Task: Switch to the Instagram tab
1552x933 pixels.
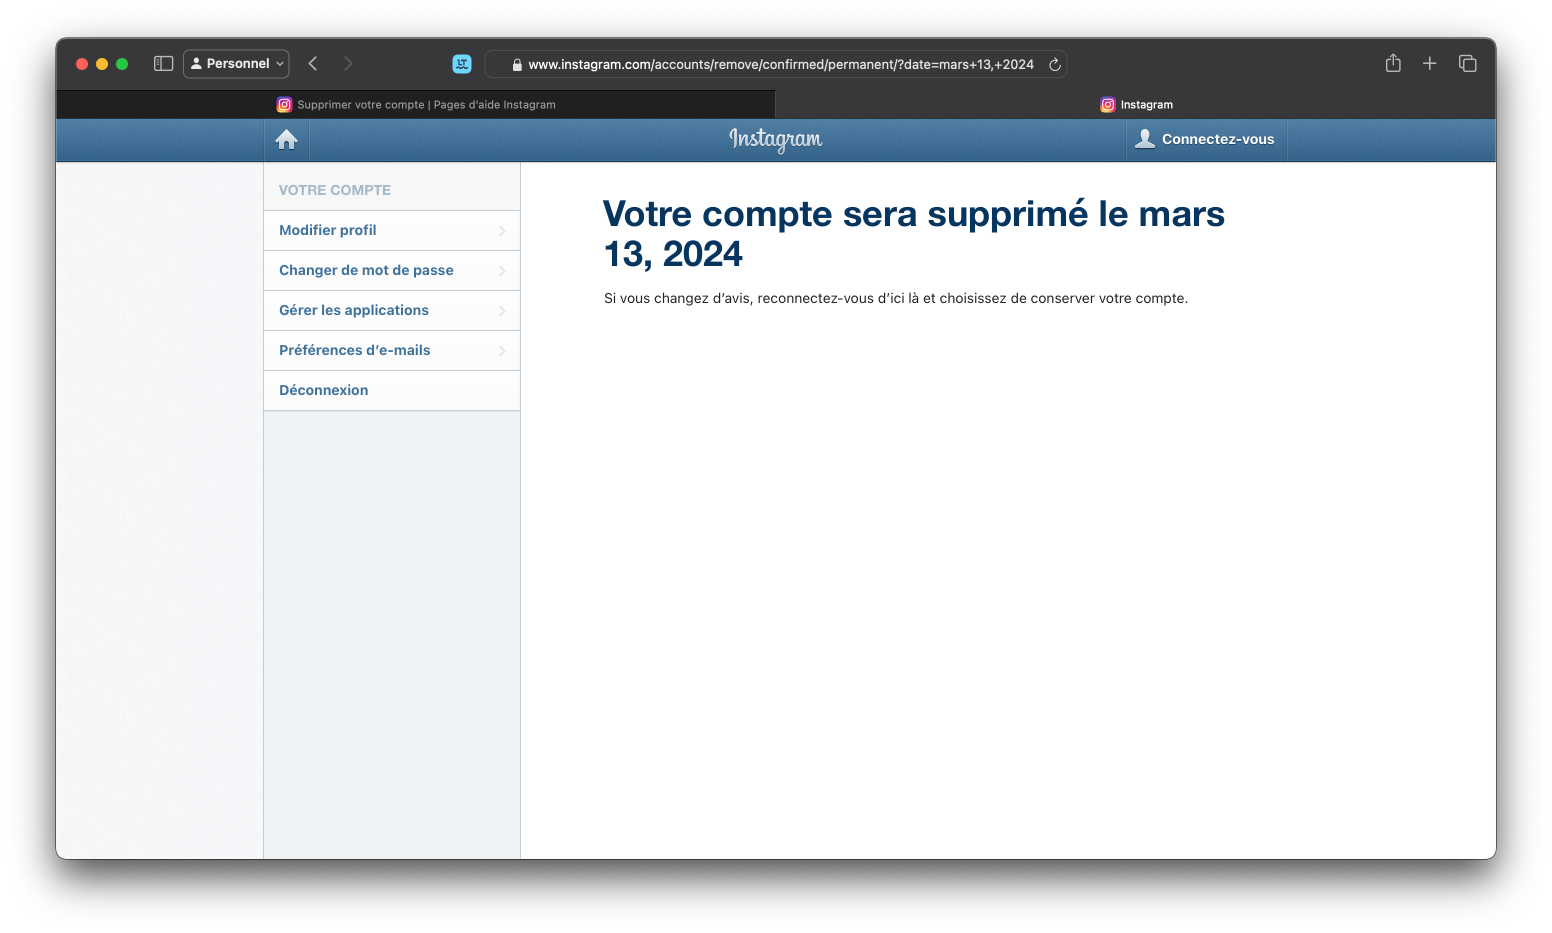Action: [1136, 105]
